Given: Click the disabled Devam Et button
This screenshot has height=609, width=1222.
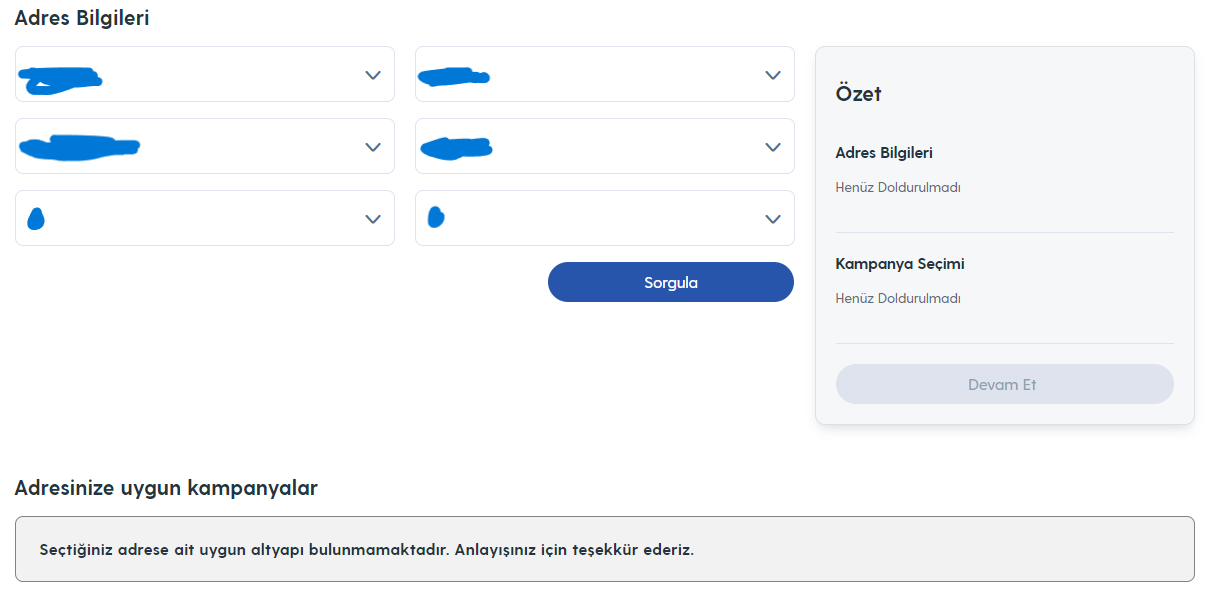Looking at the screenshot, I should pyautogui.click(x=1004, y=384).
